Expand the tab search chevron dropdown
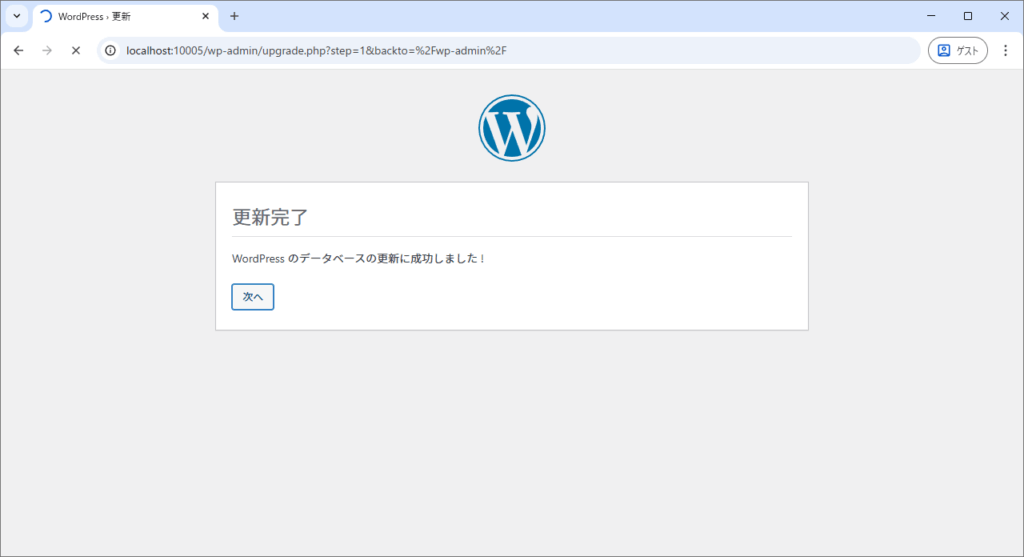Image resolution: width=1024 pixels, height=557 pixels. (x=16, y=16)
